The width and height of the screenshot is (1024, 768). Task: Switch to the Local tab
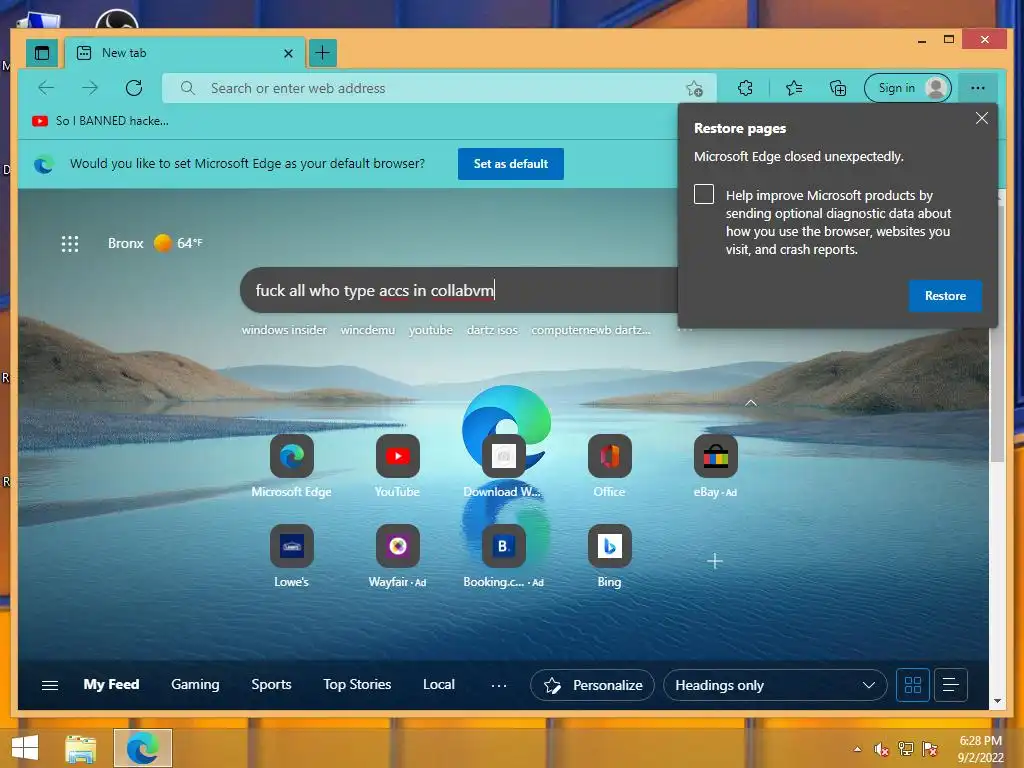tap(439, 684)
